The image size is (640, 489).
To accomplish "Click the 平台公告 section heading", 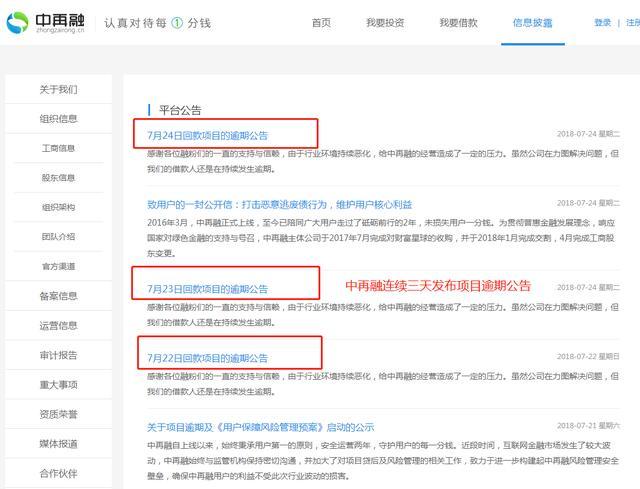I will point(180,110).
